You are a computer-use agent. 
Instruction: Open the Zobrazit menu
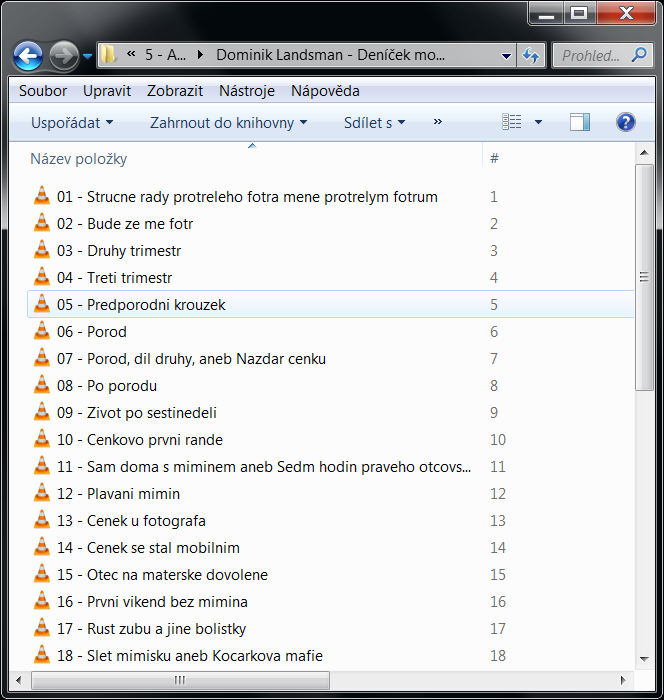pyautogui.click(x=175, y=91)
